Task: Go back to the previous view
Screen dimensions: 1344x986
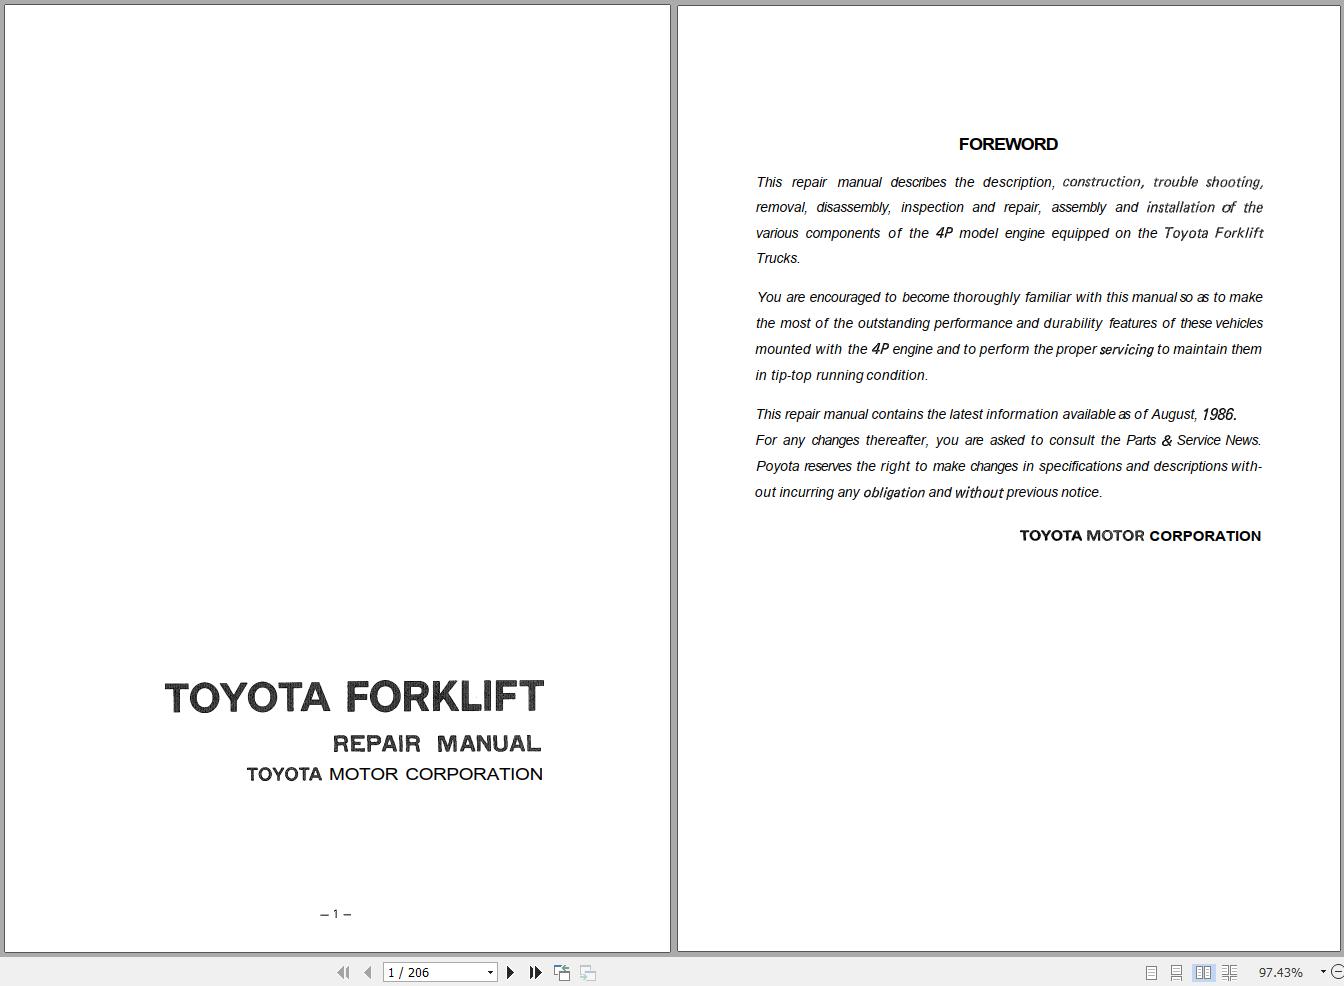Action: pyautogui.click(x=561, y=971)
